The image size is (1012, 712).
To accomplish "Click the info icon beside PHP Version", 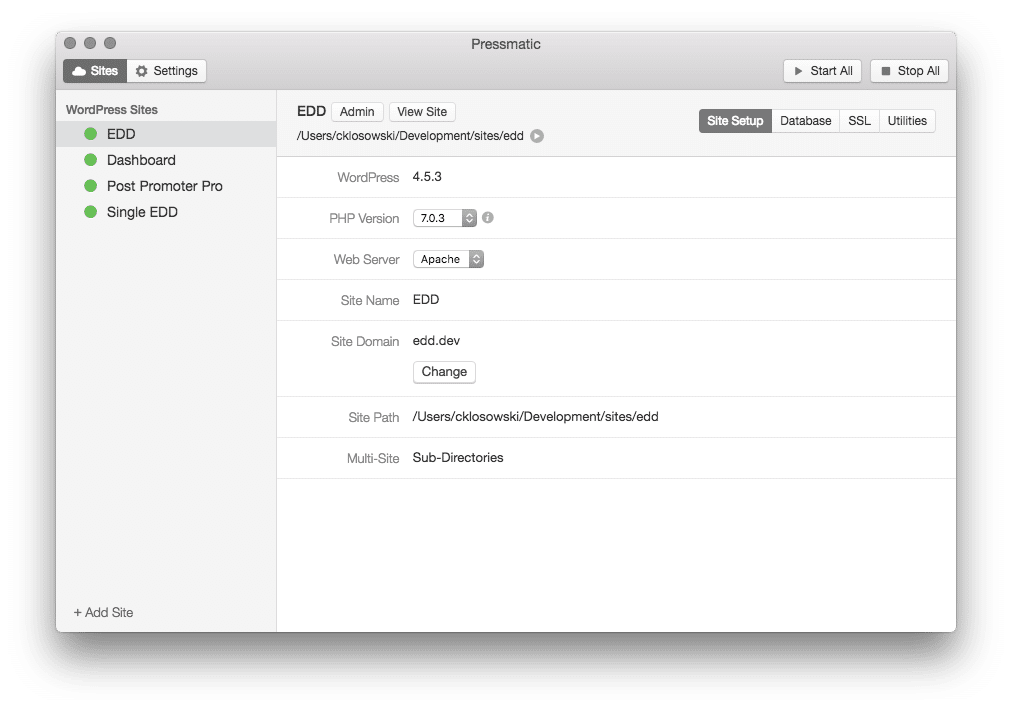I will (488, 218).
